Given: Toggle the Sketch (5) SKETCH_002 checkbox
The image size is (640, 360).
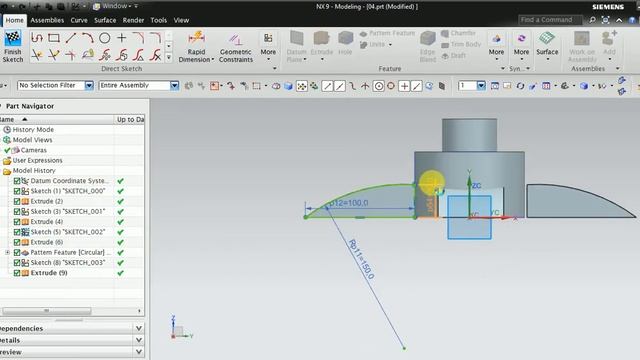Looking at the screenshot, I should pyautogui.click(x=17, y=232).
